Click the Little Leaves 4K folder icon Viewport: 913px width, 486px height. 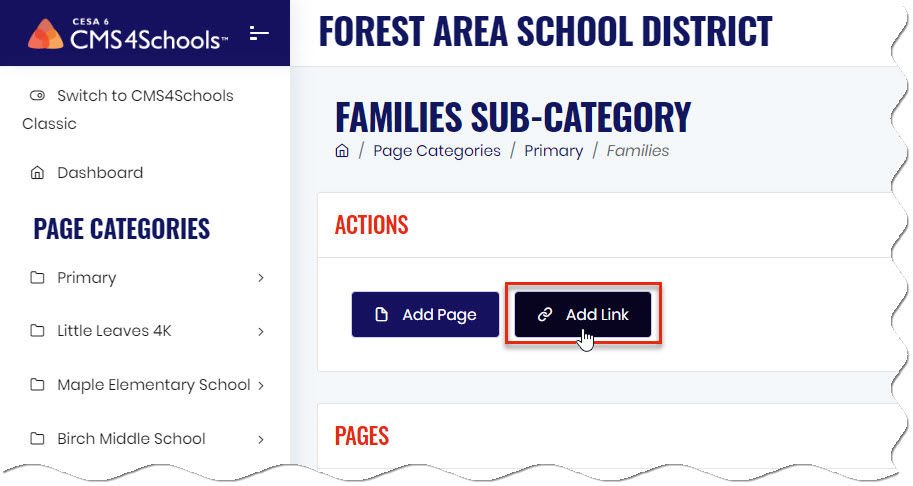(37, 331)
